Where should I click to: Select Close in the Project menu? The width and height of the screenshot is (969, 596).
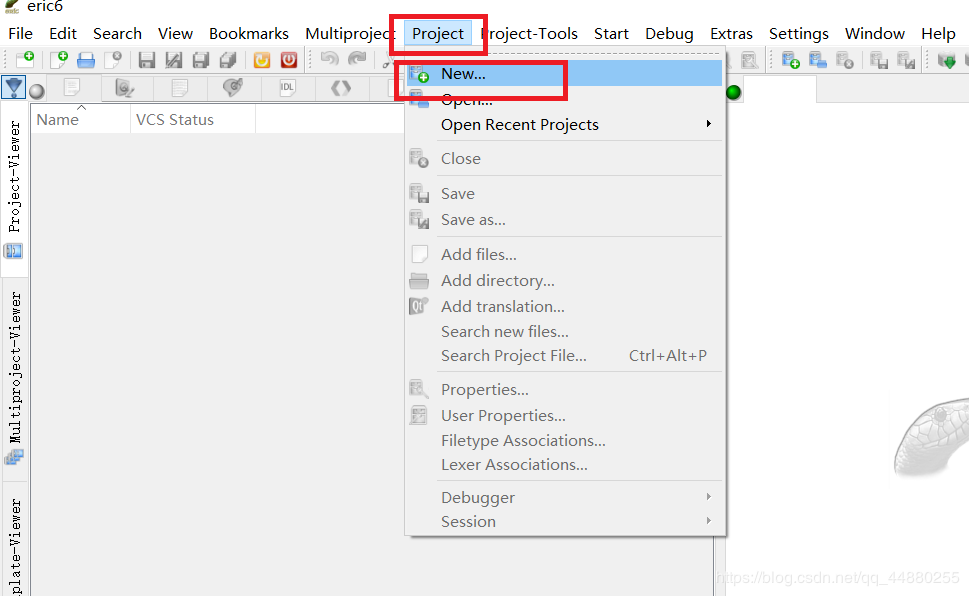pyautogui.click(x=564, y=159)
